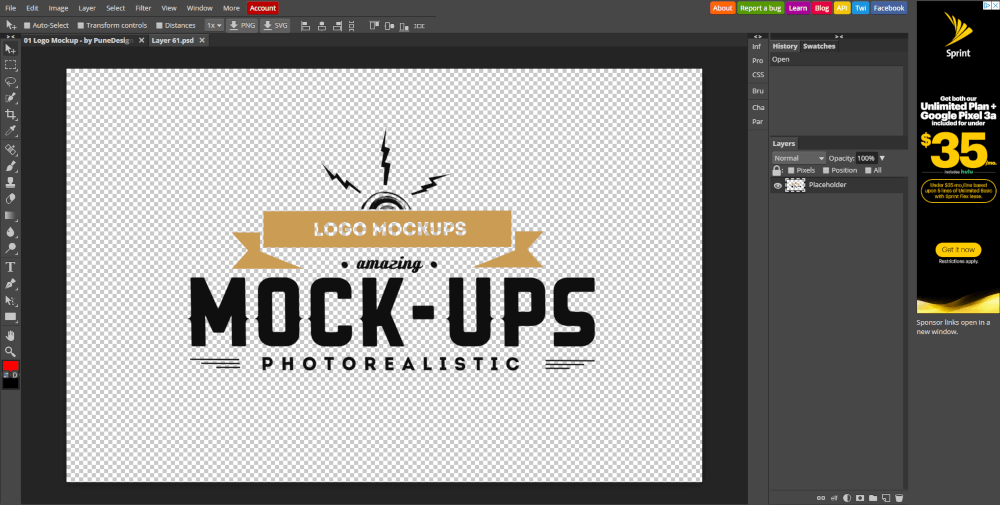Viewport: 1000px width, 505px height.
Task: Enable the Distances checkbox
Action: 159,26
